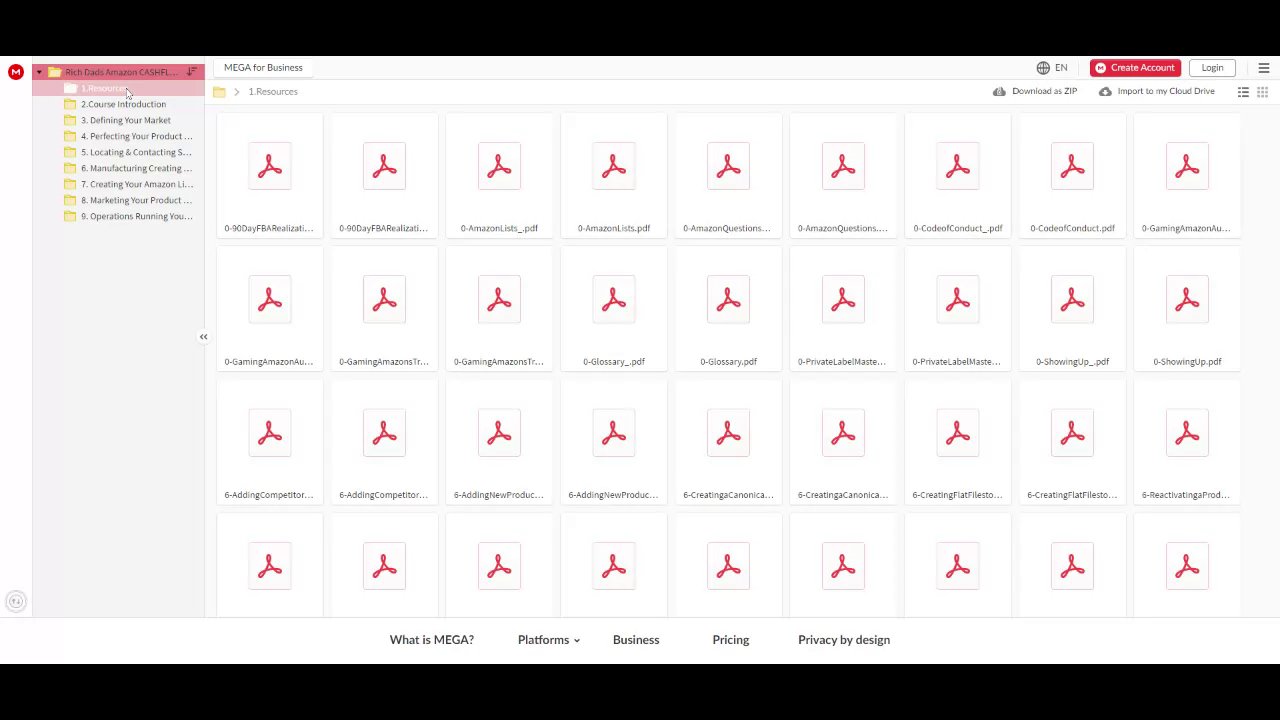Screen dimensions: 1280x720
Task: Click PDF icon of 0-AmazonLists.pdf
Action: (614, 167)
